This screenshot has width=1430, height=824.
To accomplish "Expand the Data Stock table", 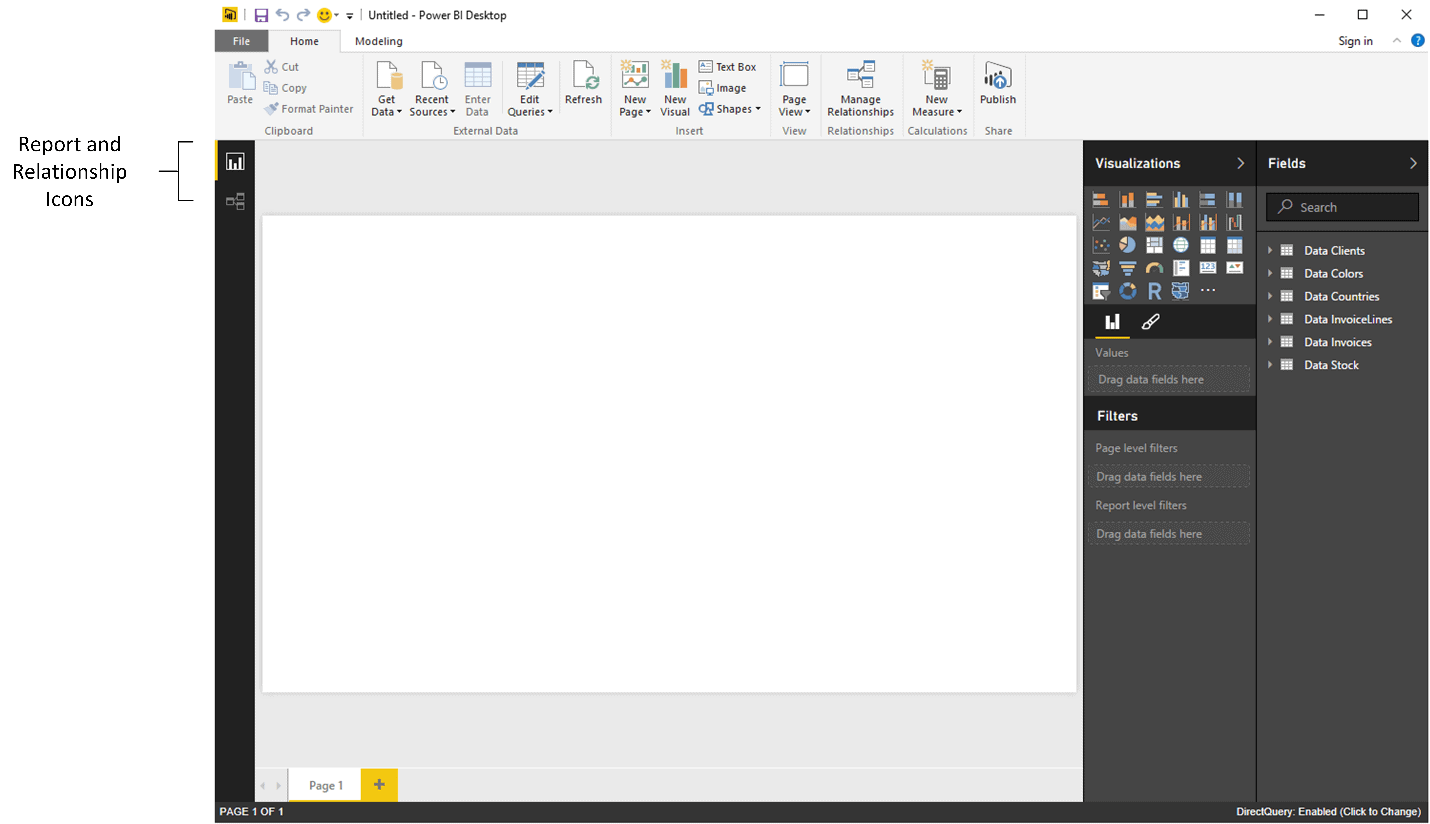I will 1271,365.
